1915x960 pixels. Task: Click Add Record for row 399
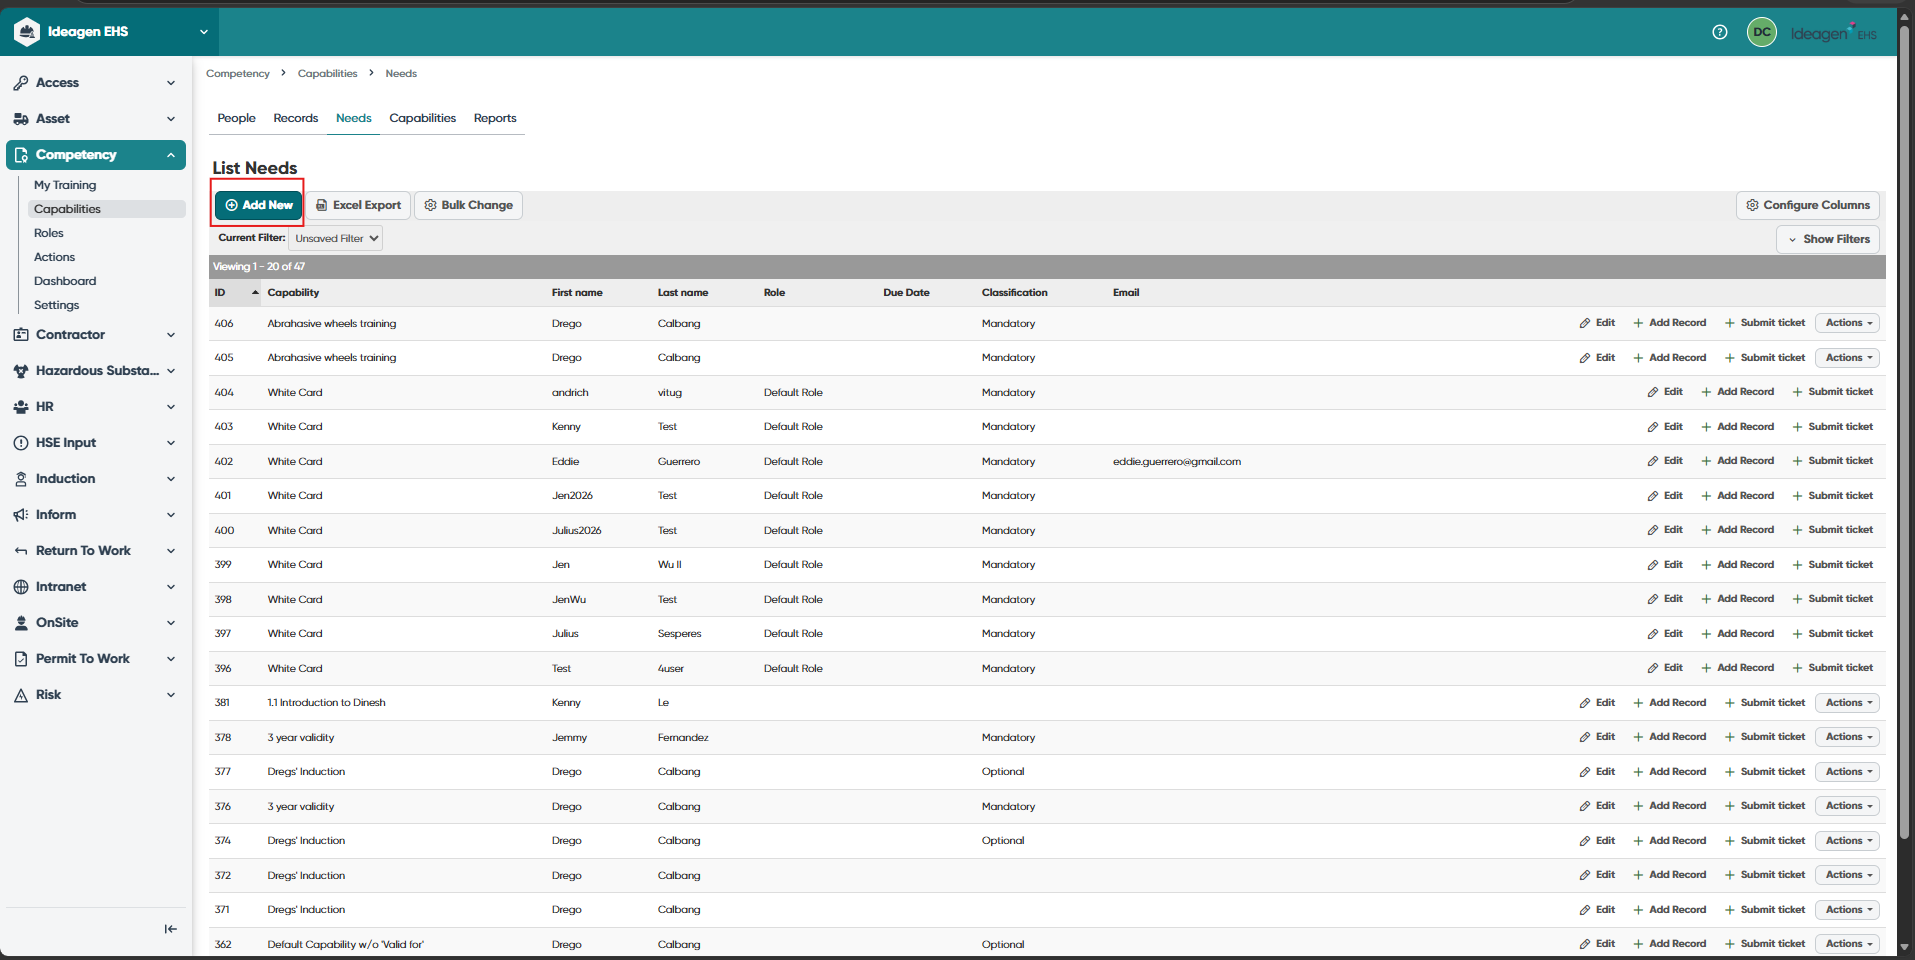pos(1736,565)
